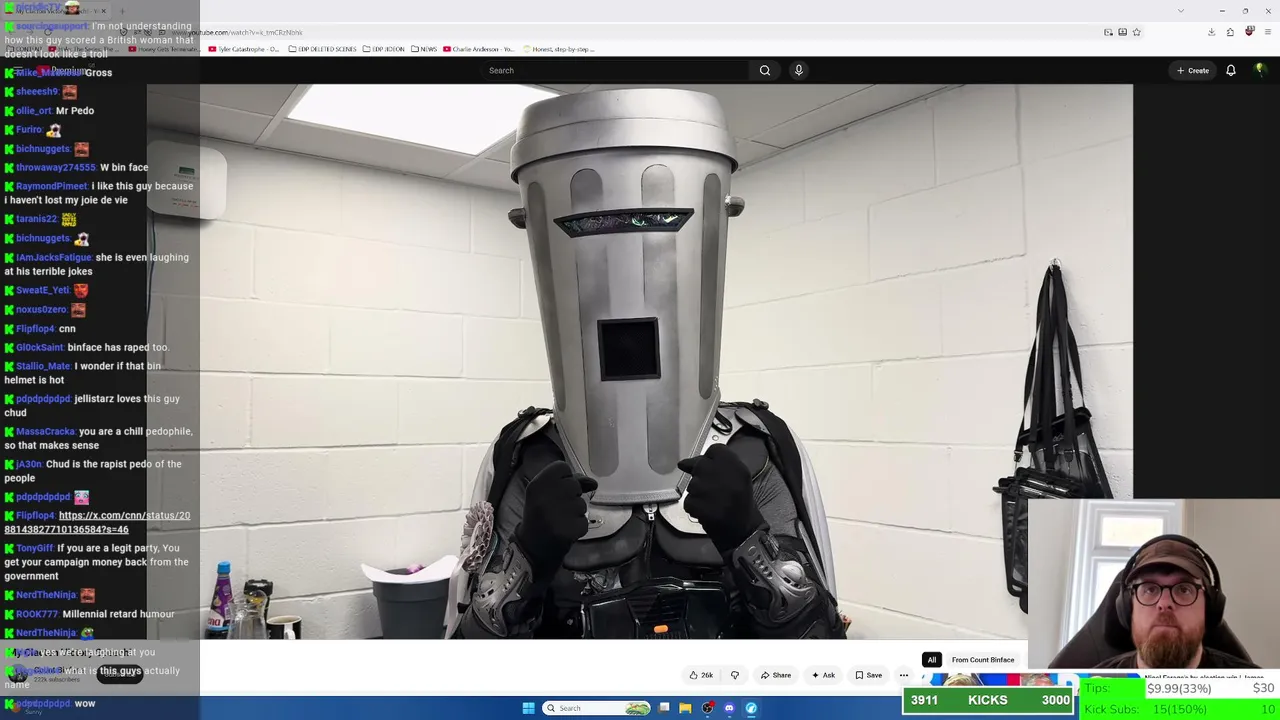Screen dimensions: 1280x720
Task: Click chat username noxus0zero
Action: pyautogui.click(x=43, y=309)
